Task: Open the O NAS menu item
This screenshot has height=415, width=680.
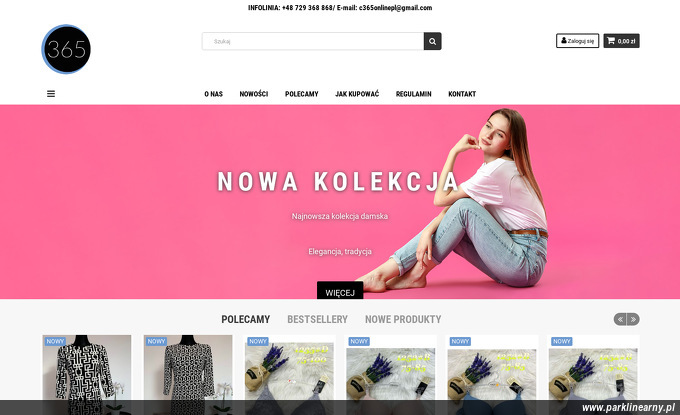Action: 213,94
